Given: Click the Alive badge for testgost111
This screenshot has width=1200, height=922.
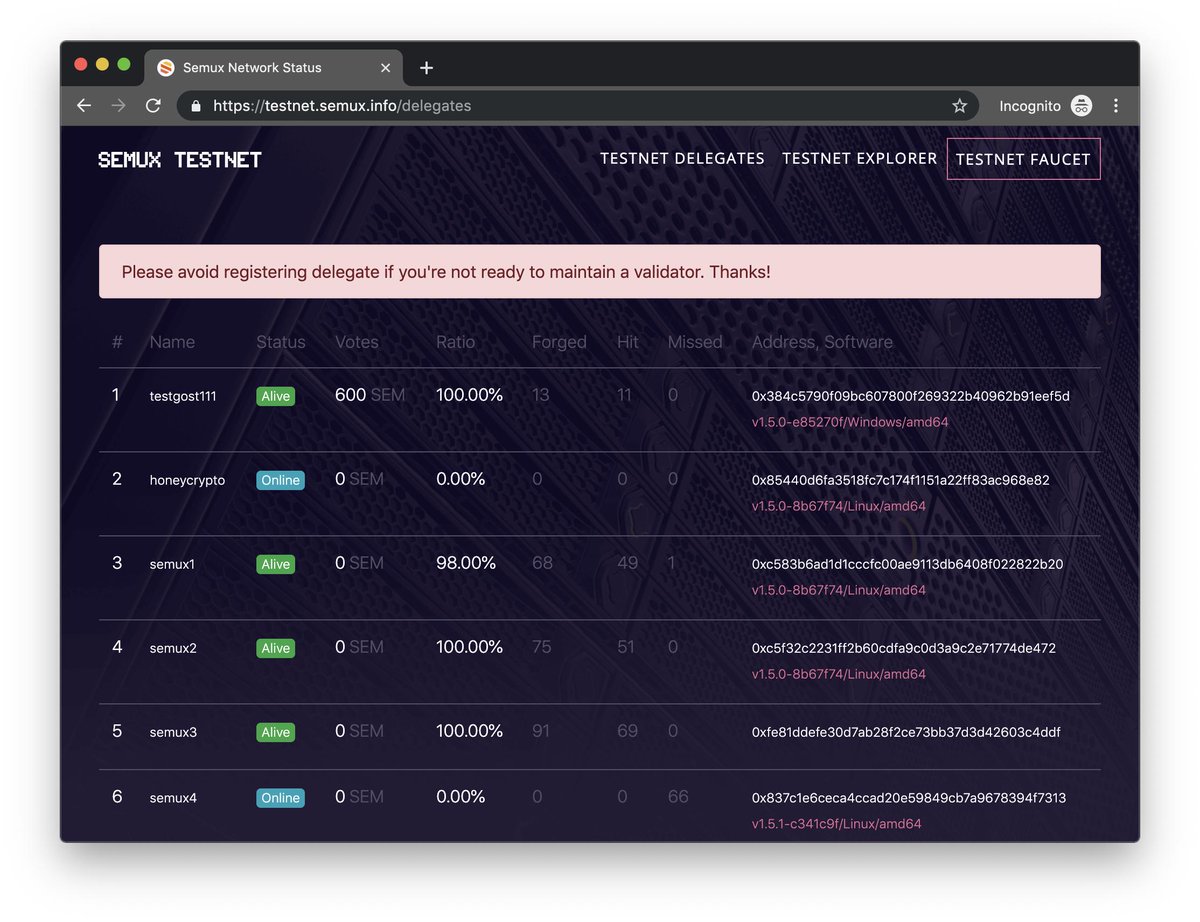Looking at the screenshot, I should point(275,396).
